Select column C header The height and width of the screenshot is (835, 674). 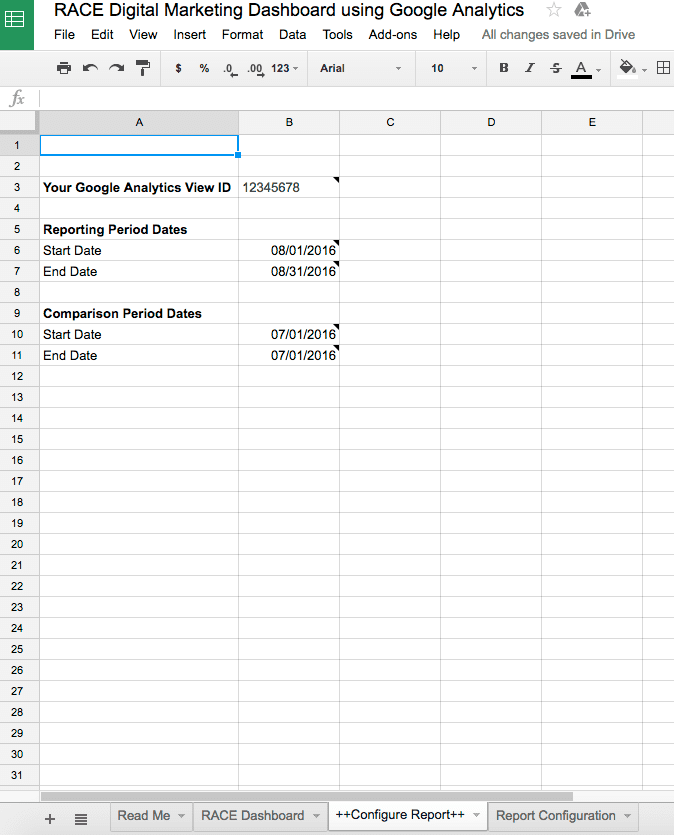point(390,122)
